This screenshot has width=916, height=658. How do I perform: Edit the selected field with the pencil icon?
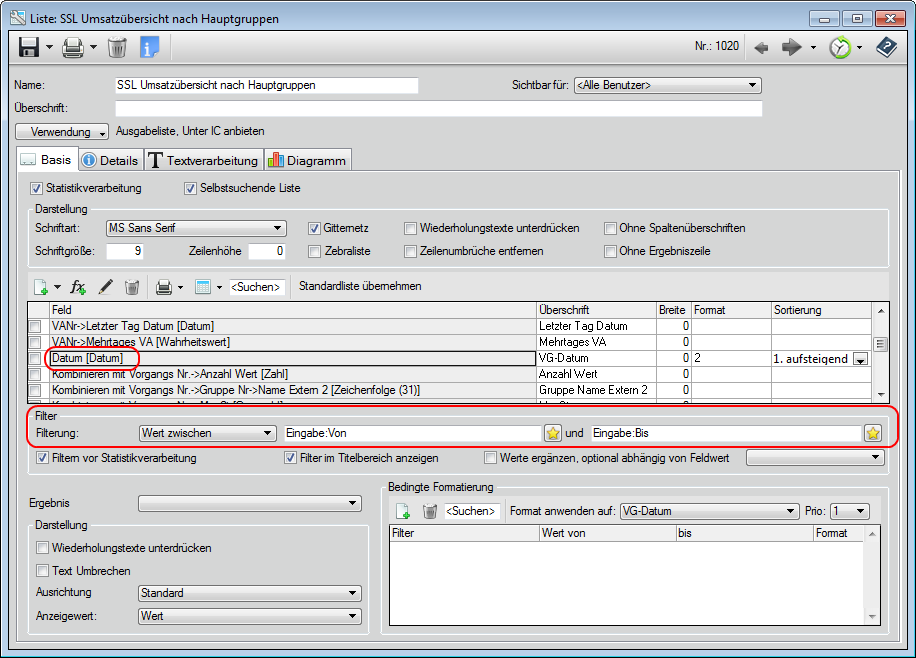click(106, 288)
